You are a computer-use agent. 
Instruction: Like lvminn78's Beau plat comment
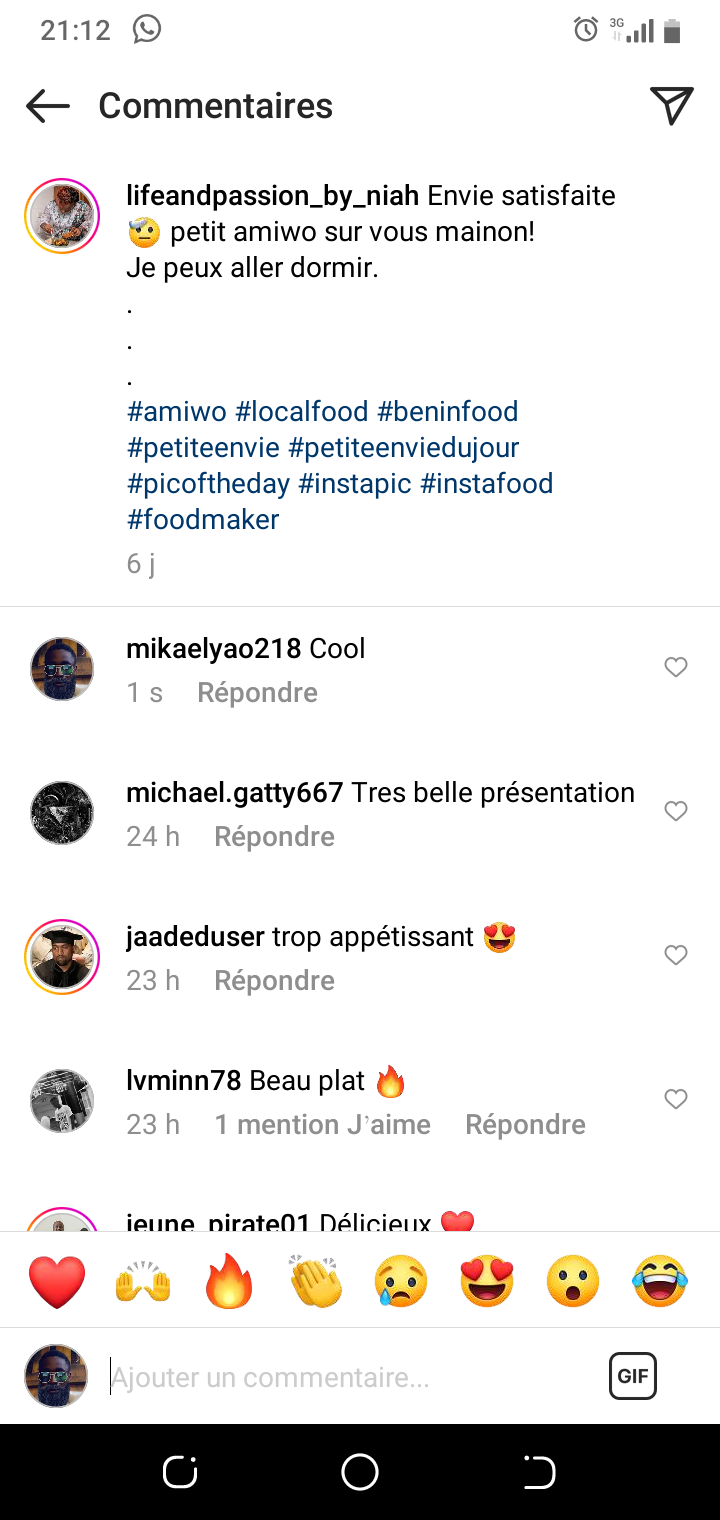click(676, 1099)
